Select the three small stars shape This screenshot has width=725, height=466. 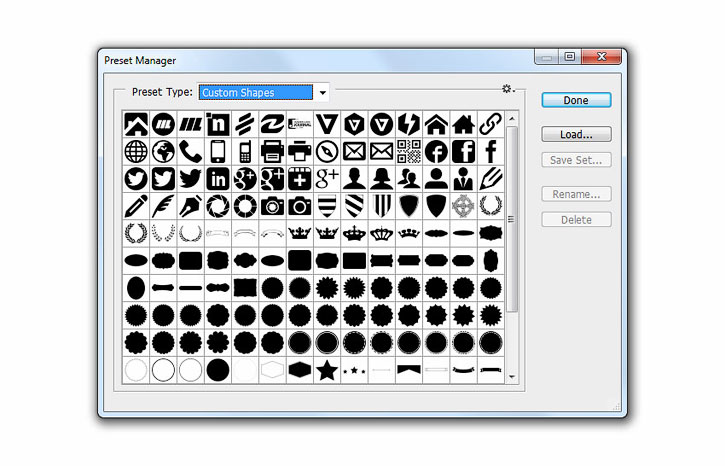click(354, 370)
